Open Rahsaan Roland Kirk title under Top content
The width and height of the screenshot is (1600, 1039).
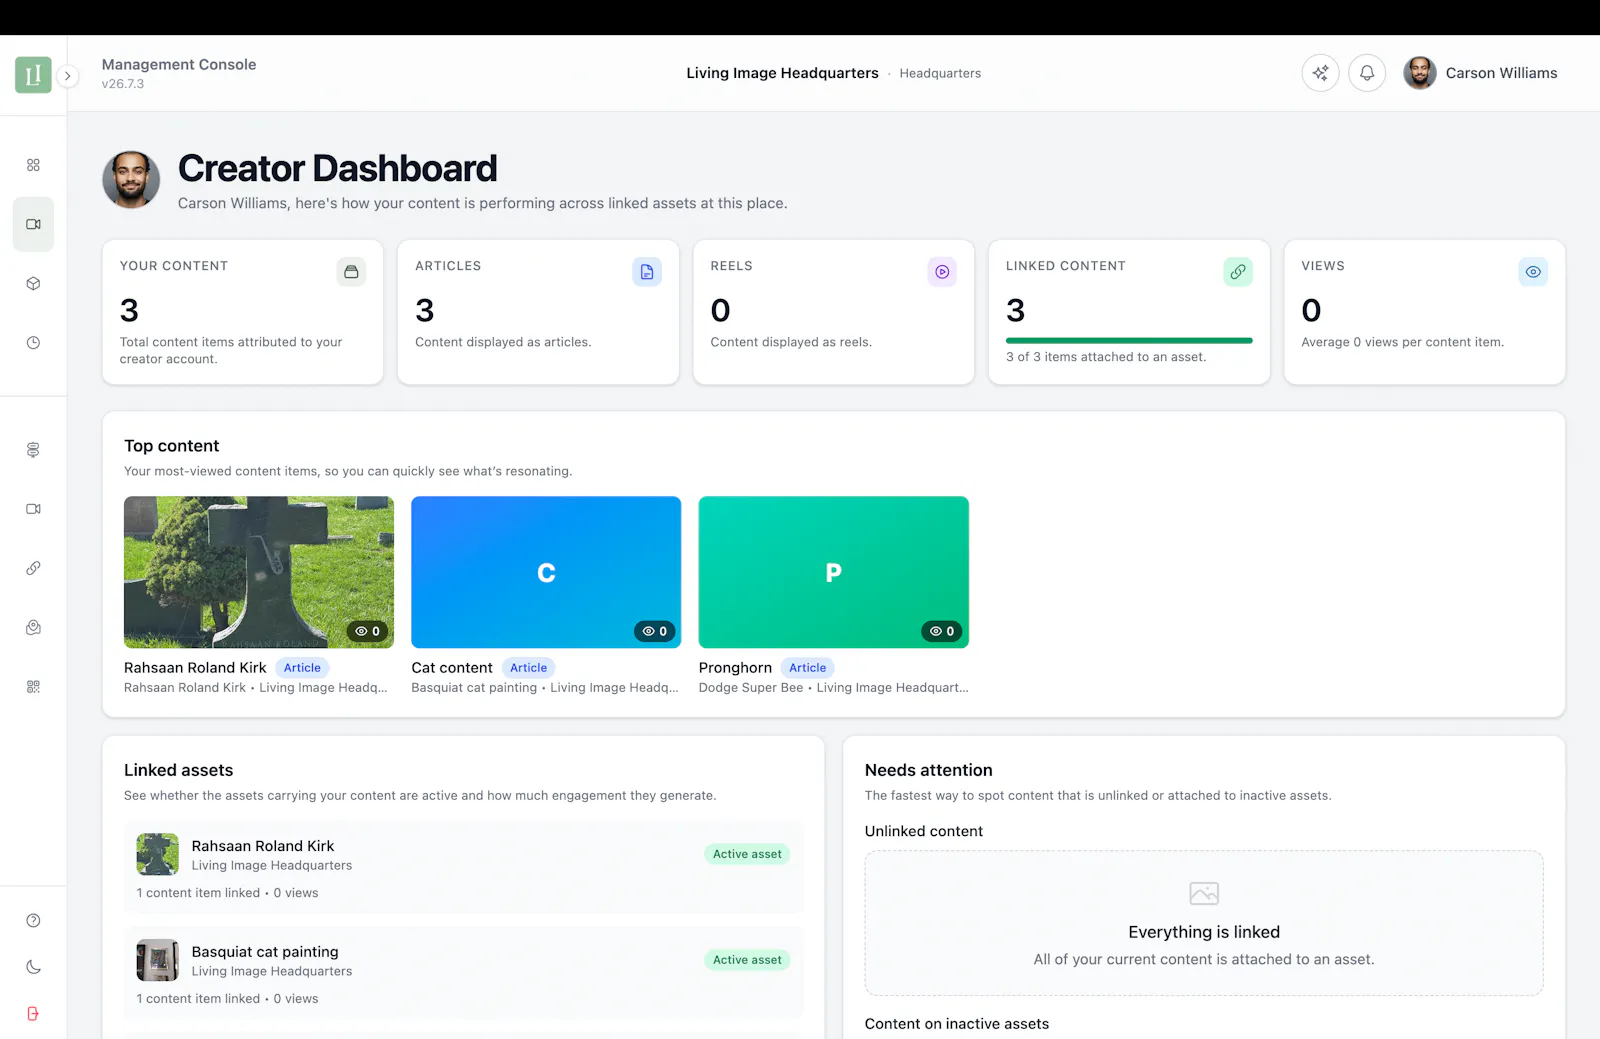[195, 668]
